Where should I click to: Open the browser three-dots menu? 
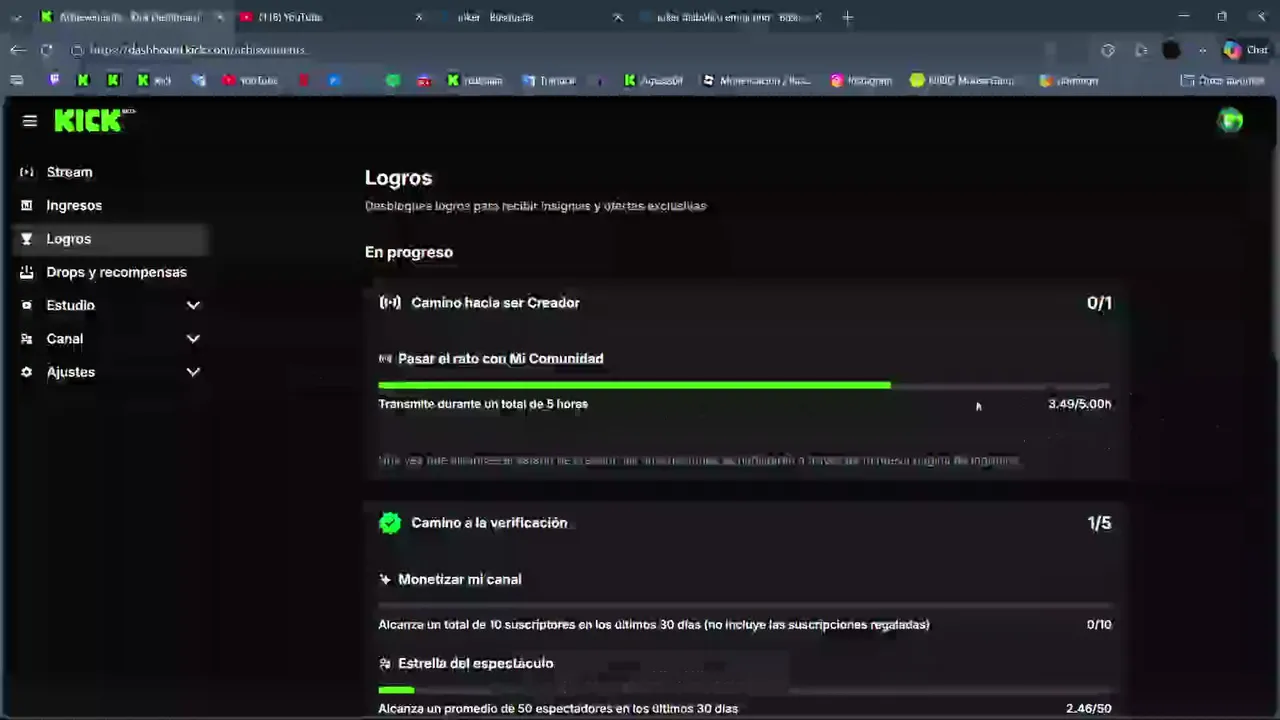coord(1202,49)
